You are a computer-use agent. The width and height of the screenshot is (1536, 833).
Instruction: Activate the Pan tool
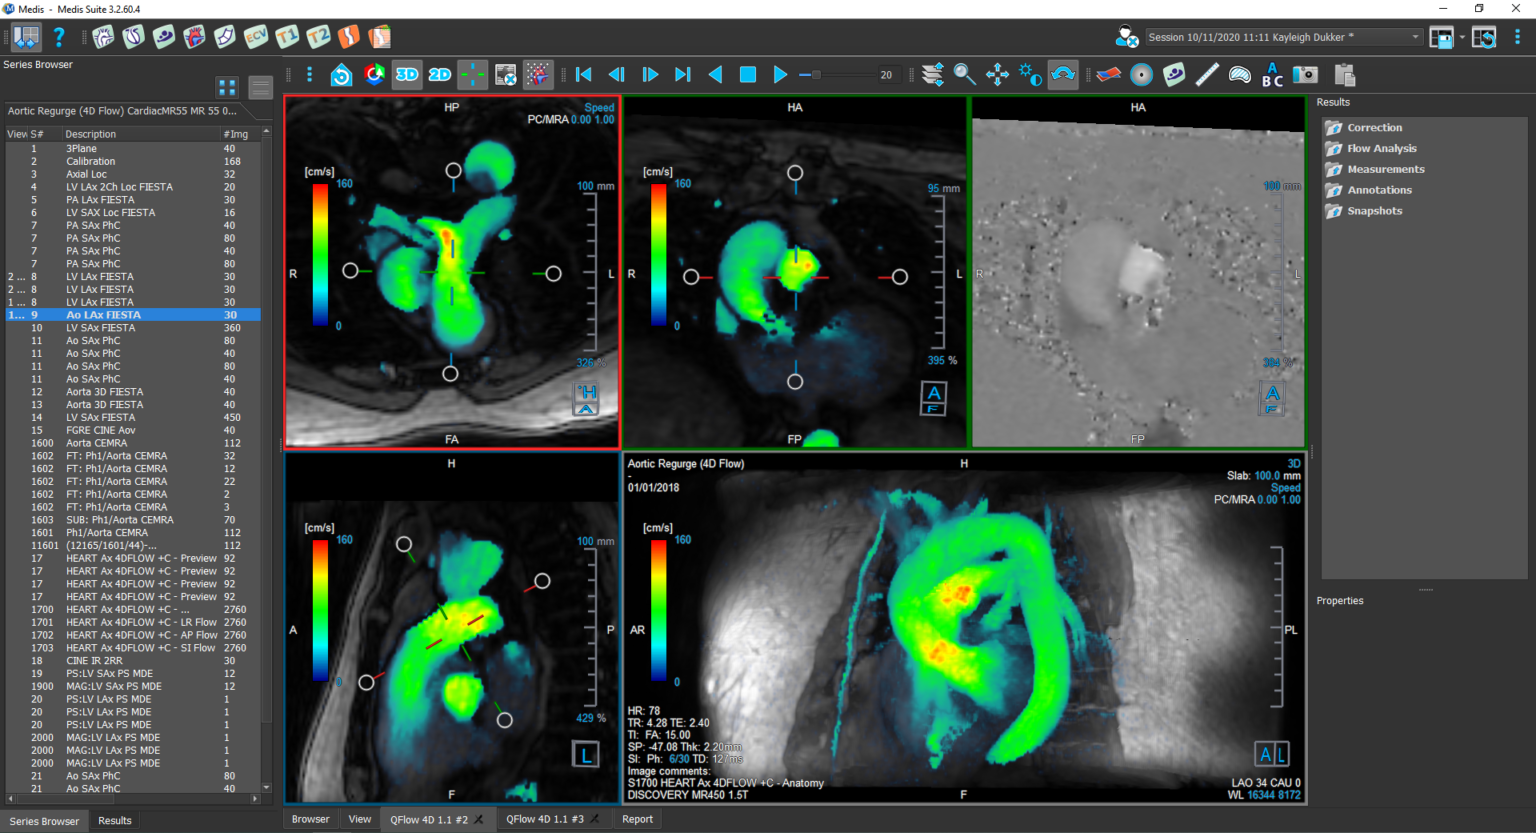997,74
